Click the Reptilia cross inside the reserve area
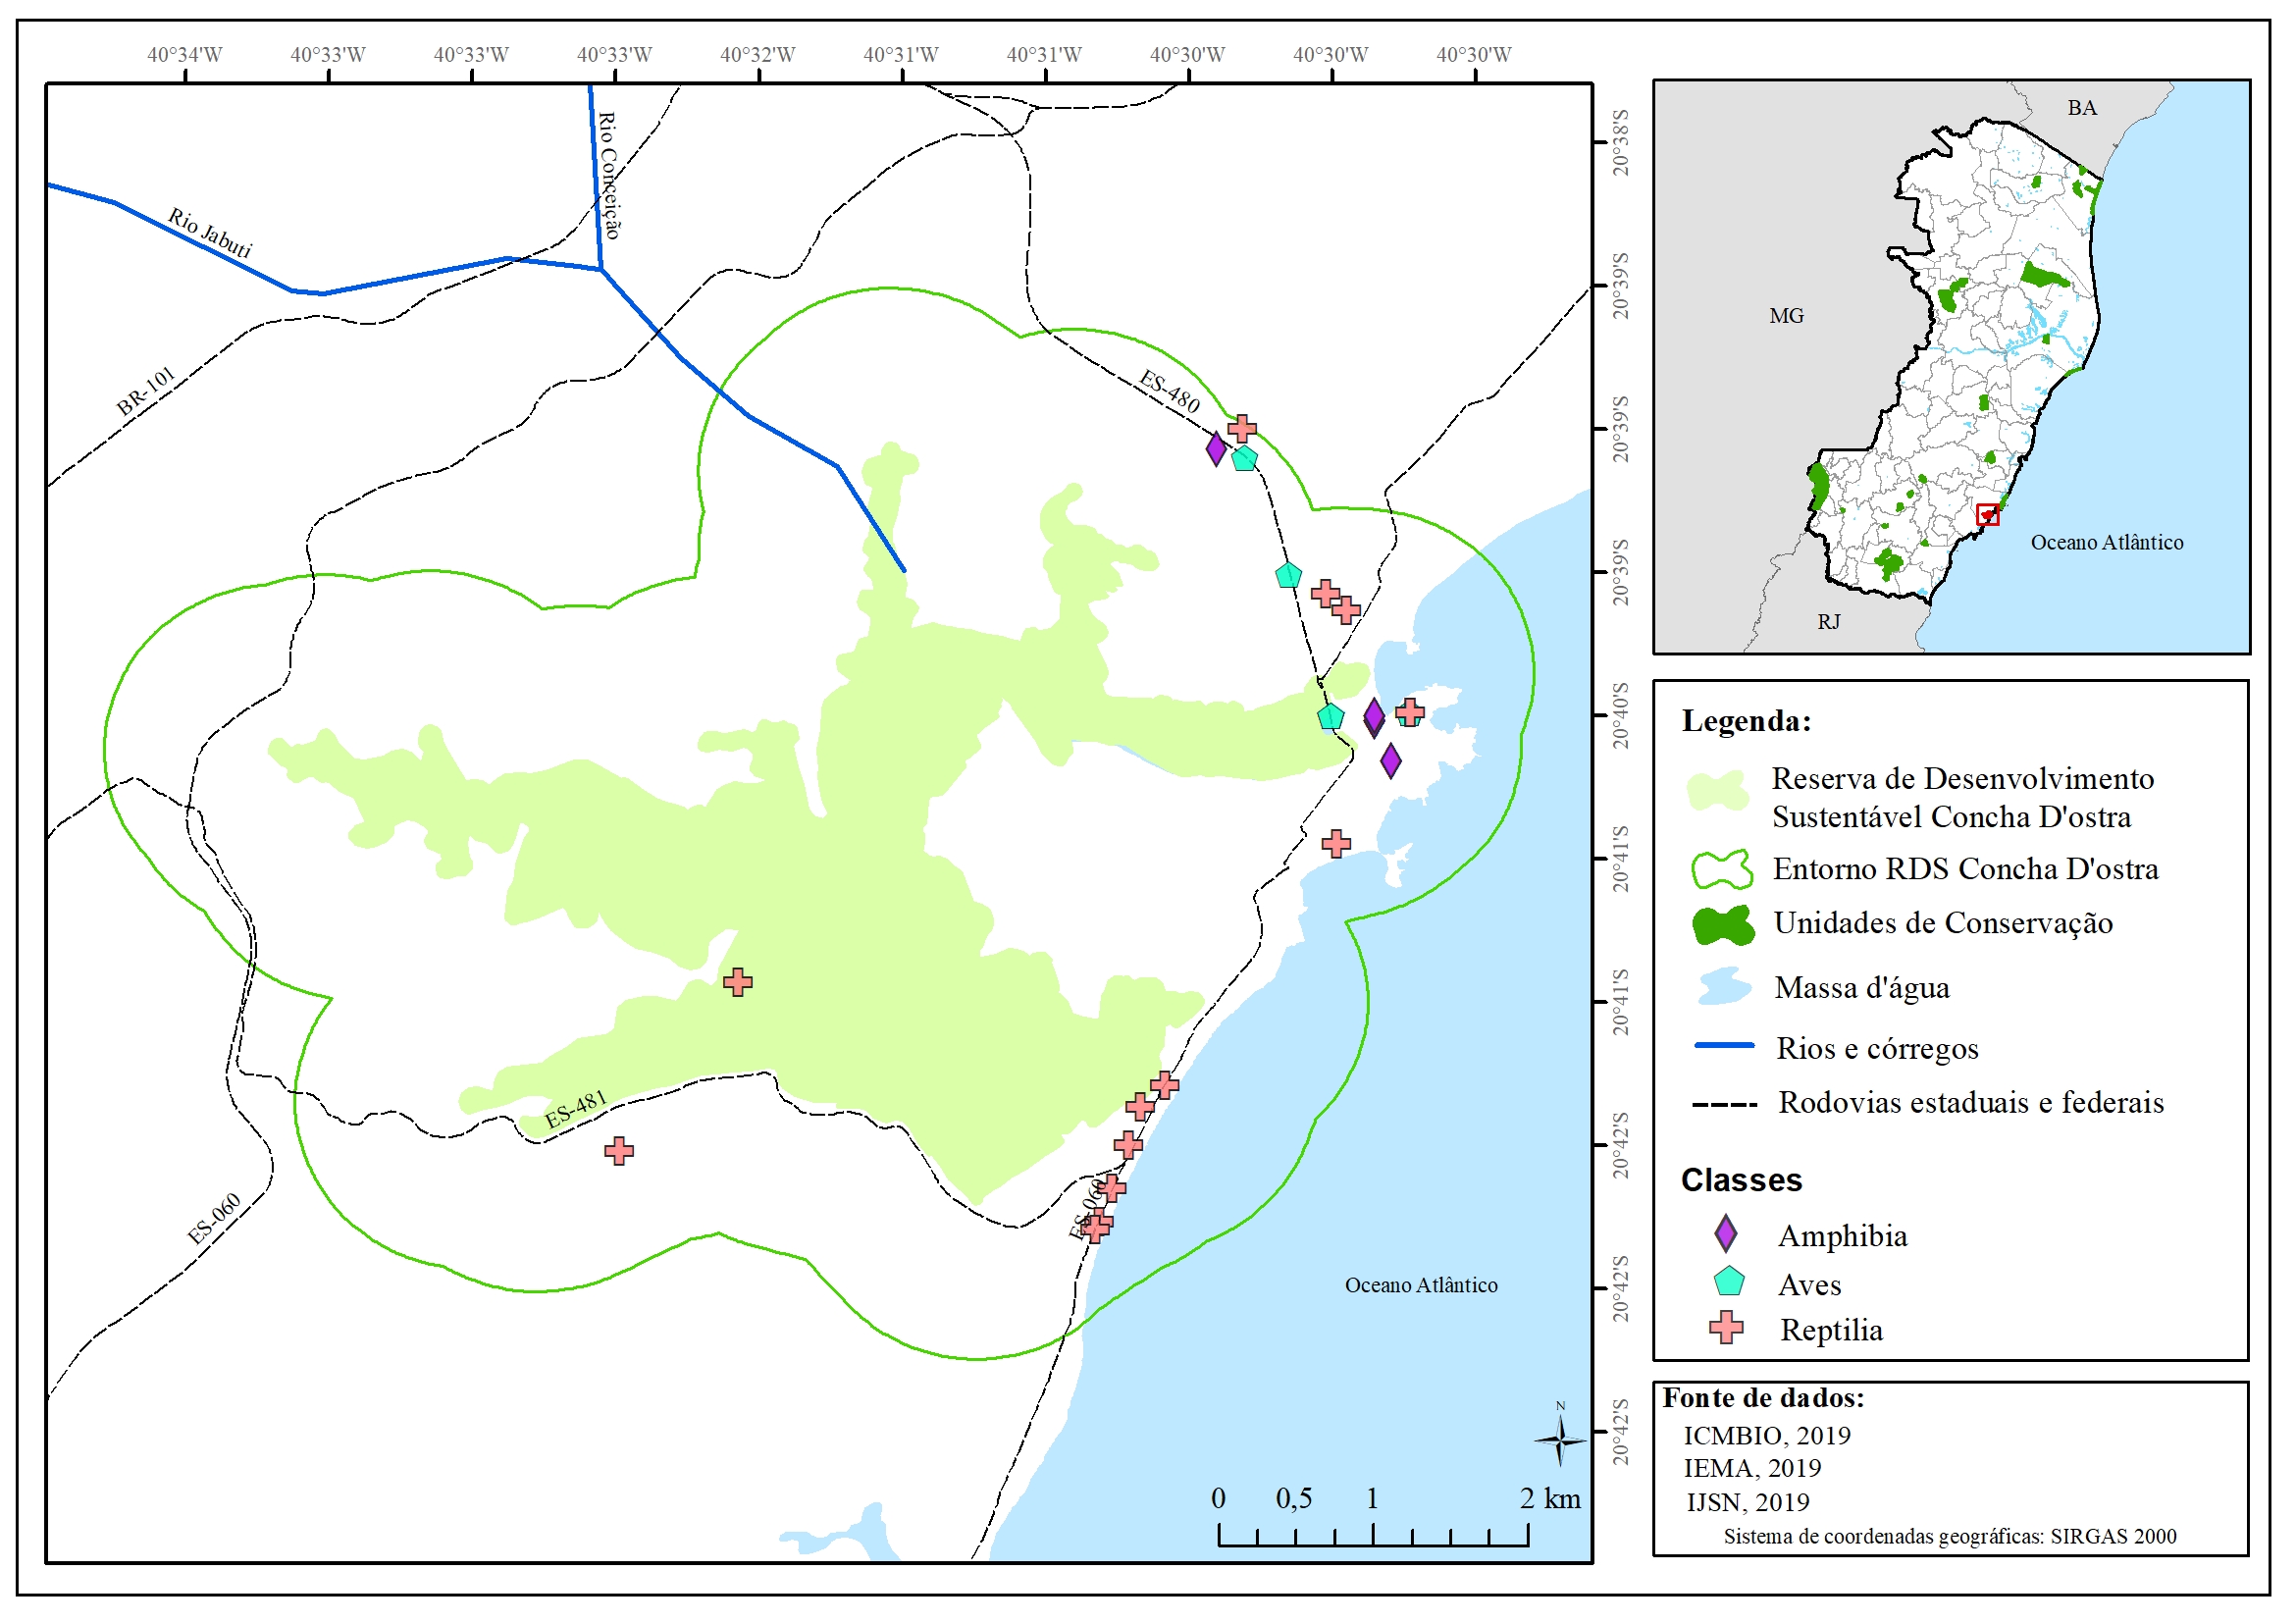Screen dimensions: 2296x1623 pos(738,982)
